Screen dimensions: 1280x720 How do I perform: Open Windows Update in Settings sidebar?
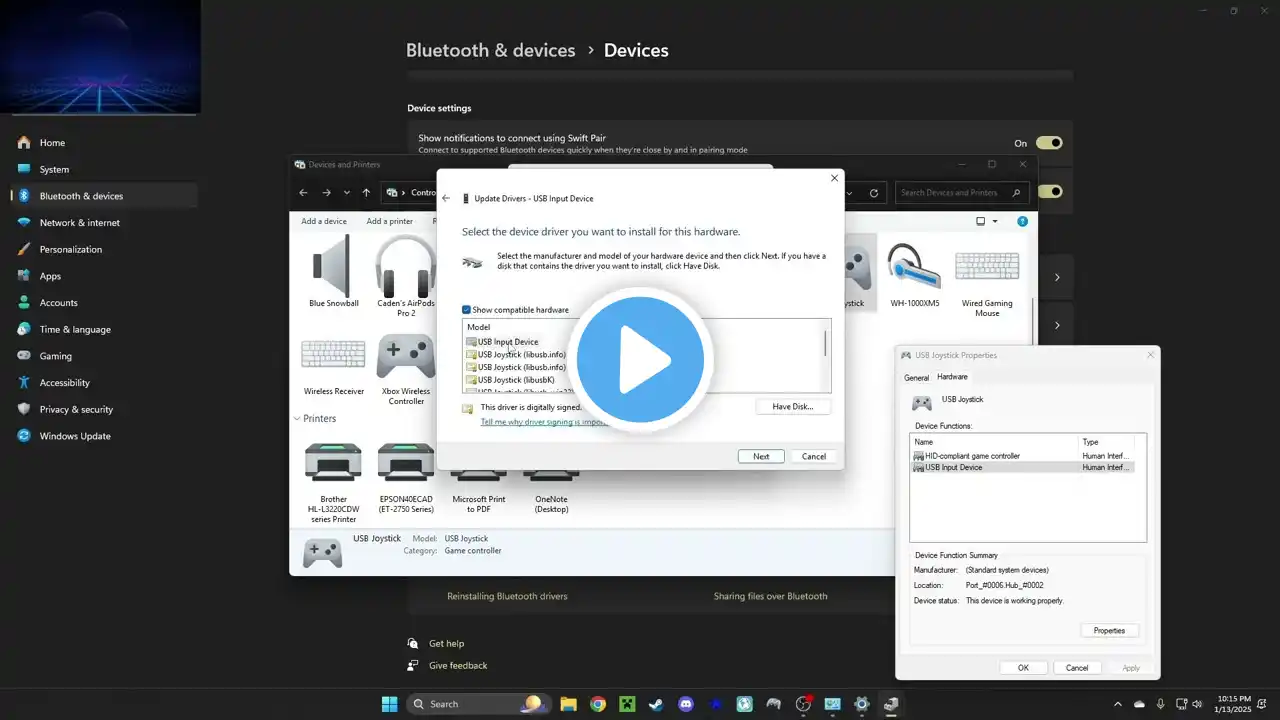click(74, 436)
